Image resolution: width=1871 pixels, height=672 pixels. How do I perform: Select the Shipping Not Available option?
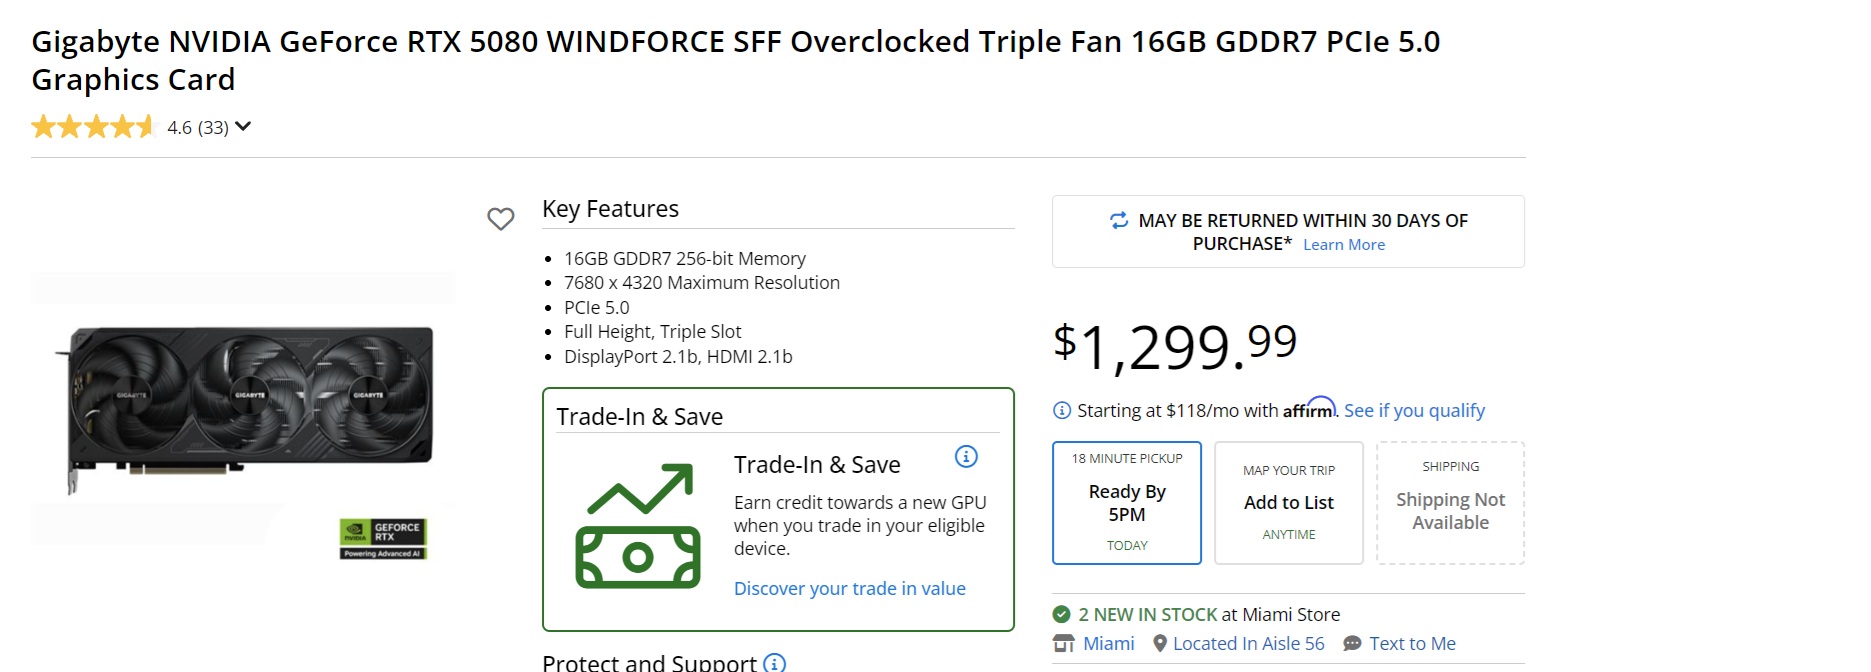(1450, 503)
